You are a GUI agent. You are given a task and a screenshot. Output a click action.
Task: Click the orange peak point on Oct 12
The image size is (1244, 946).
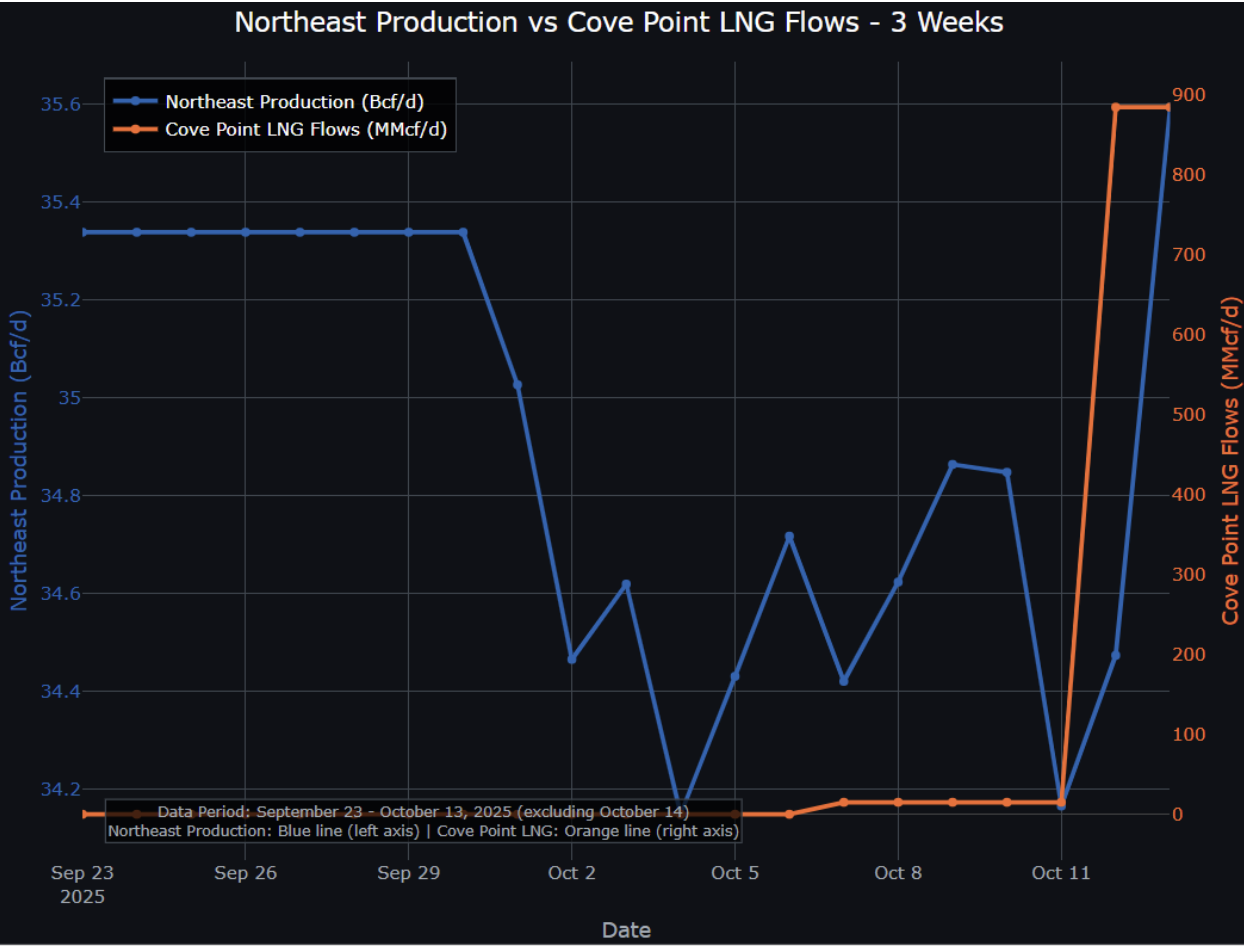[x=1115, y=107]
